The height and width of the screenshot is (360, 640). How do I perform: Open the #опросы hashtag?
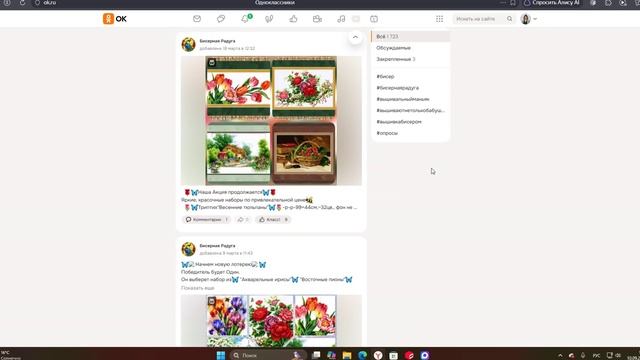pyautogui.click(x=387, y=133)
